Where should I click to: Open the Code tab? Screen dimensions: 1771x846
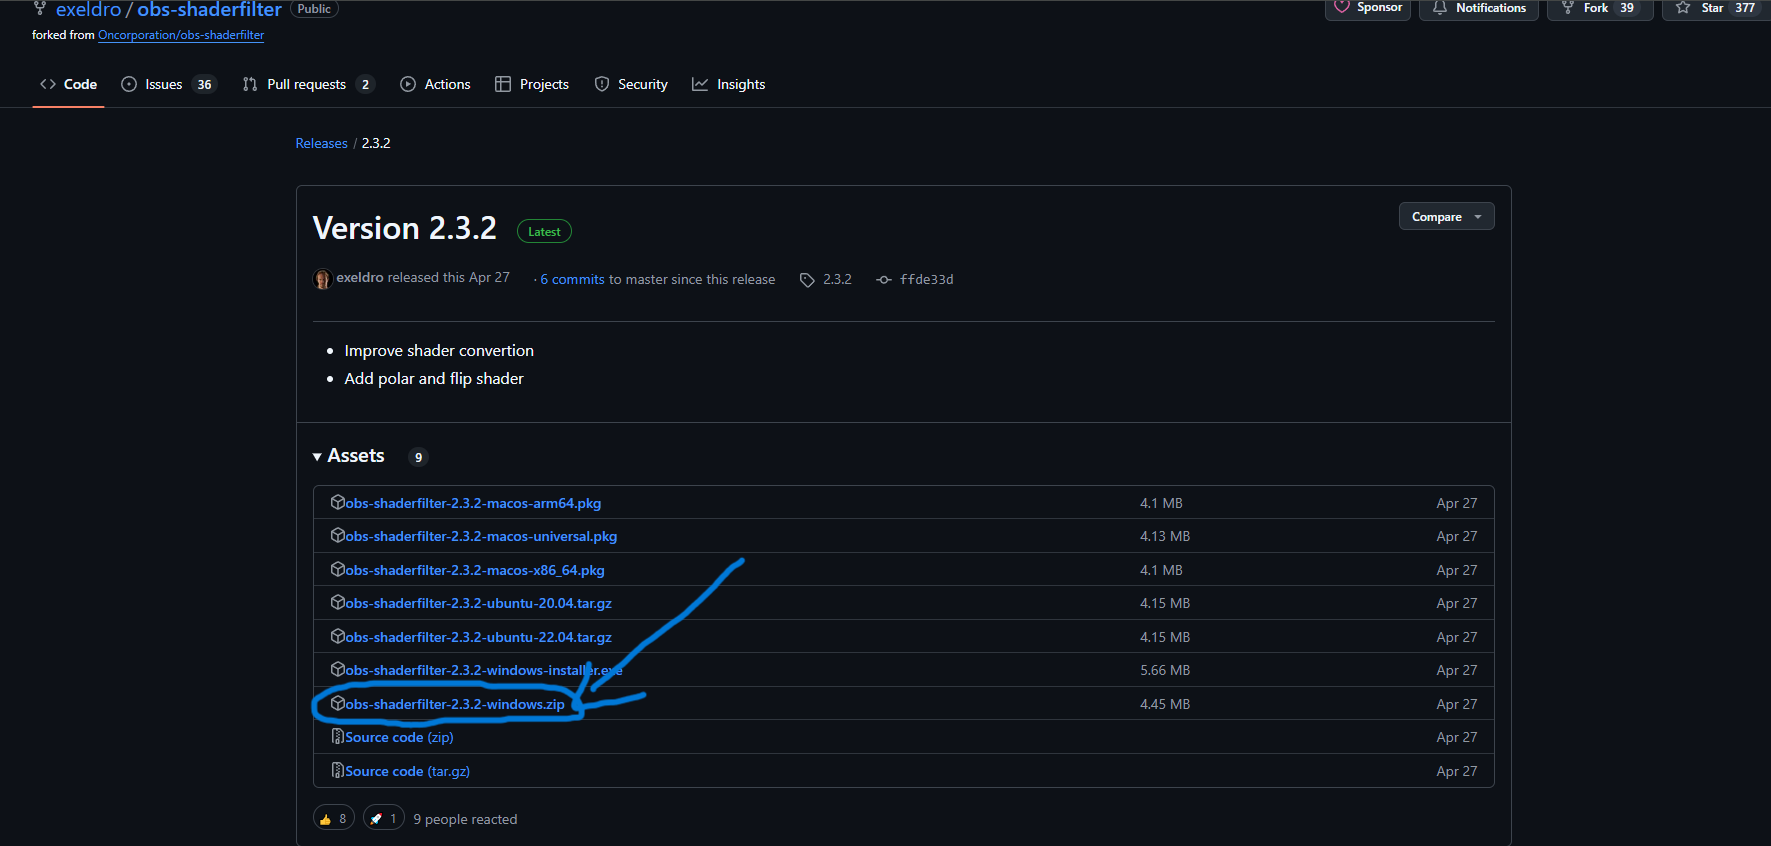68,84
